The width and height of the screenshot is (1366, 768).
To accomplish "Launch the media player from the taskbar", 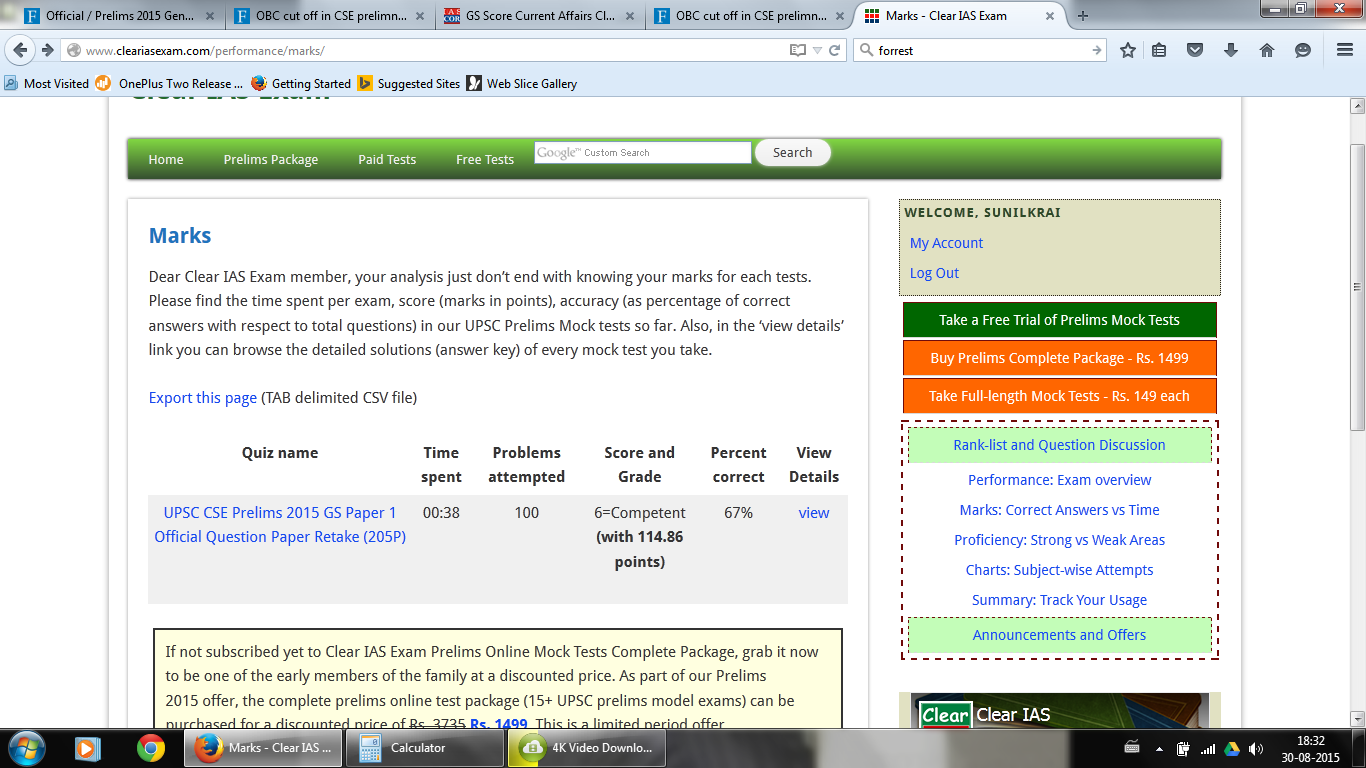I will (x=87, y=748).
